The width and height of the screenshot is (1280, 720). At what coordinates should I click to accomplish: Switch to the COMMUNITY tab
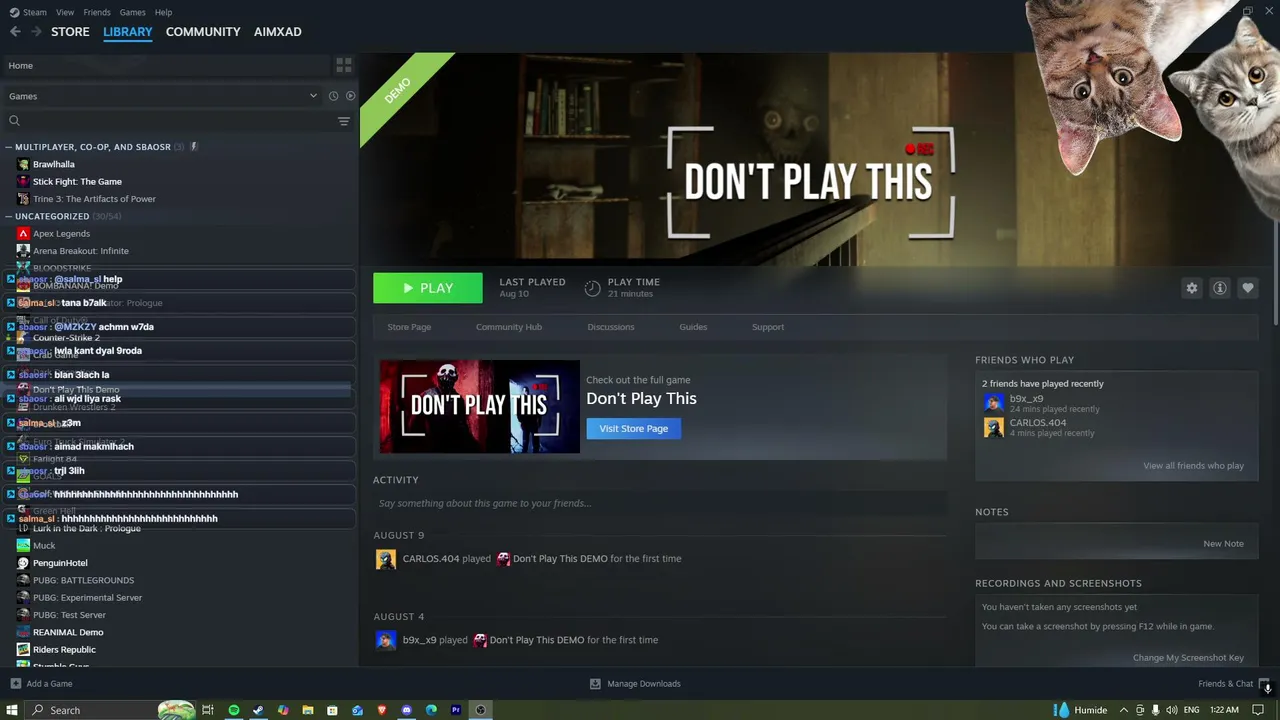[x=203, y=32]
